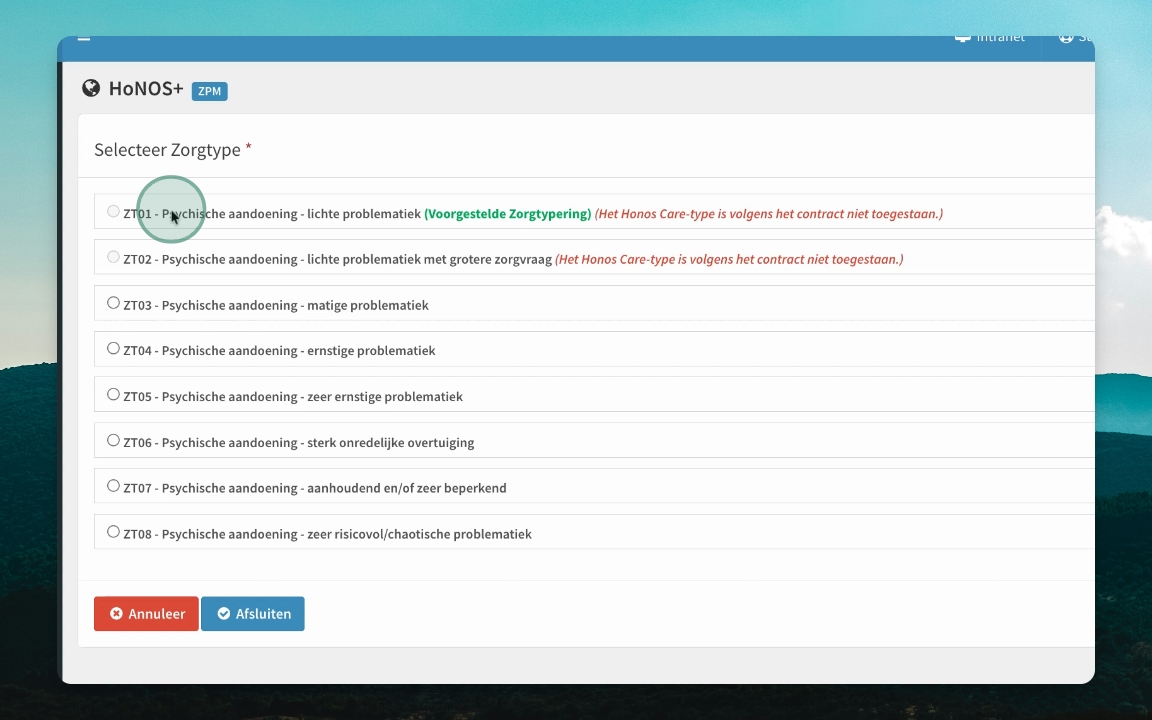Click the Intranet monitor icon

[962, 38]
